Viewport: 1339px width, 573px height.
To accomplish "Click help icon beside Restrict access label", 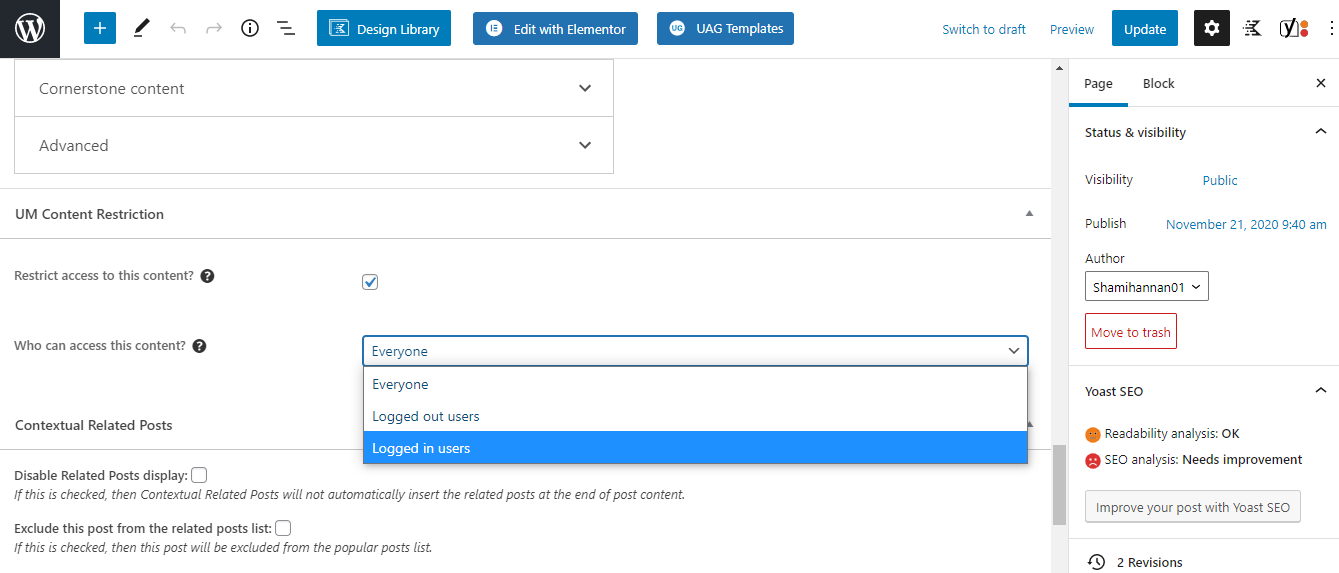I will tap(207, 276).
